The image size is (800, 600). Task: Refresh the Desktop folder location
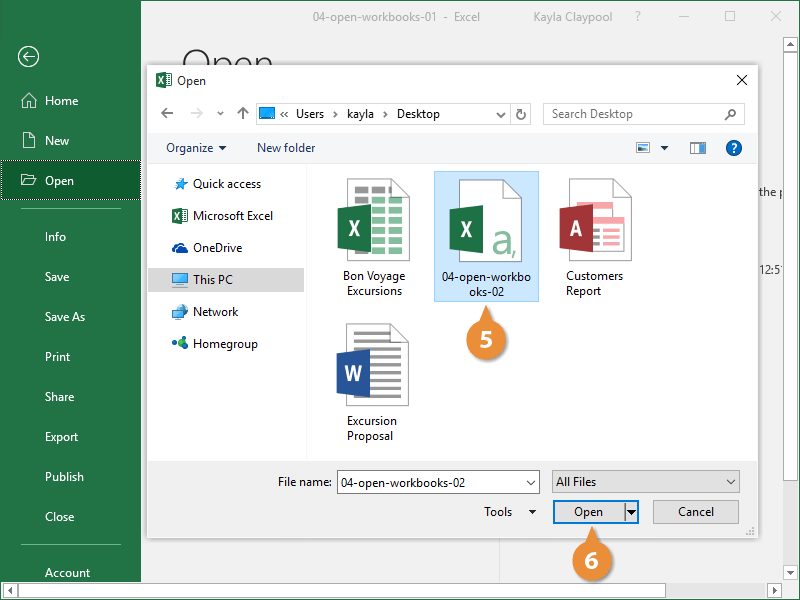coord(520,114)
